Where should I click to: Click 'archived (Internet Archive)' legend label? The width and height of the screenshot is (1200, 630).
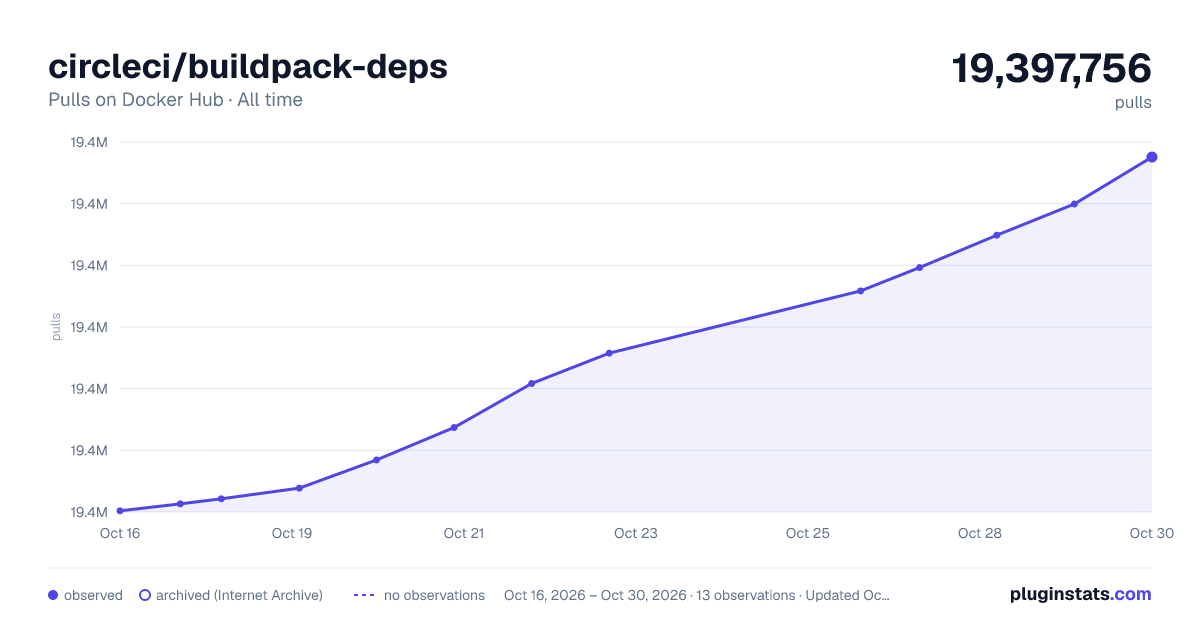pyautogui.click(x=239, y=595)
